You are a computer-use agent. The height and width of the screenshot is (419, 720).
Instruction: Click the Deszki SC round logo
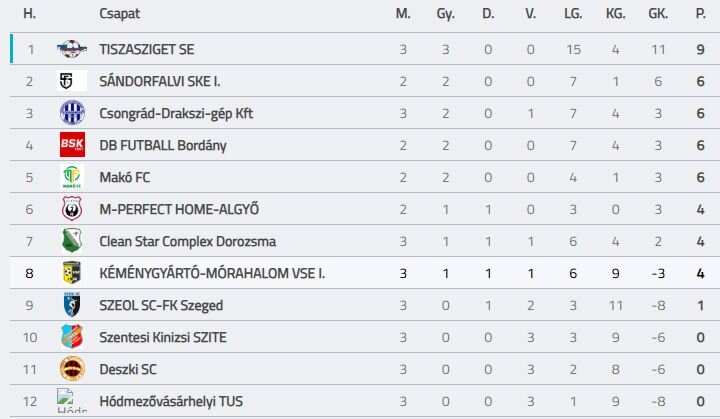coord(72,369)
